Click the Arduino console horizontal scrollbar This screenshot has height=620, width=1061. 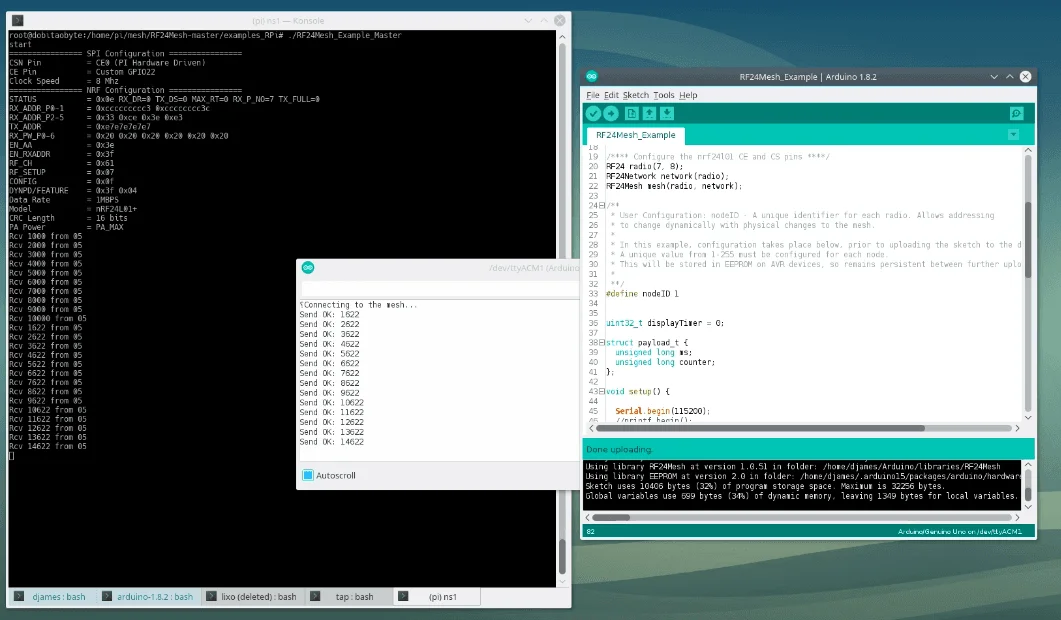point(611,518)
